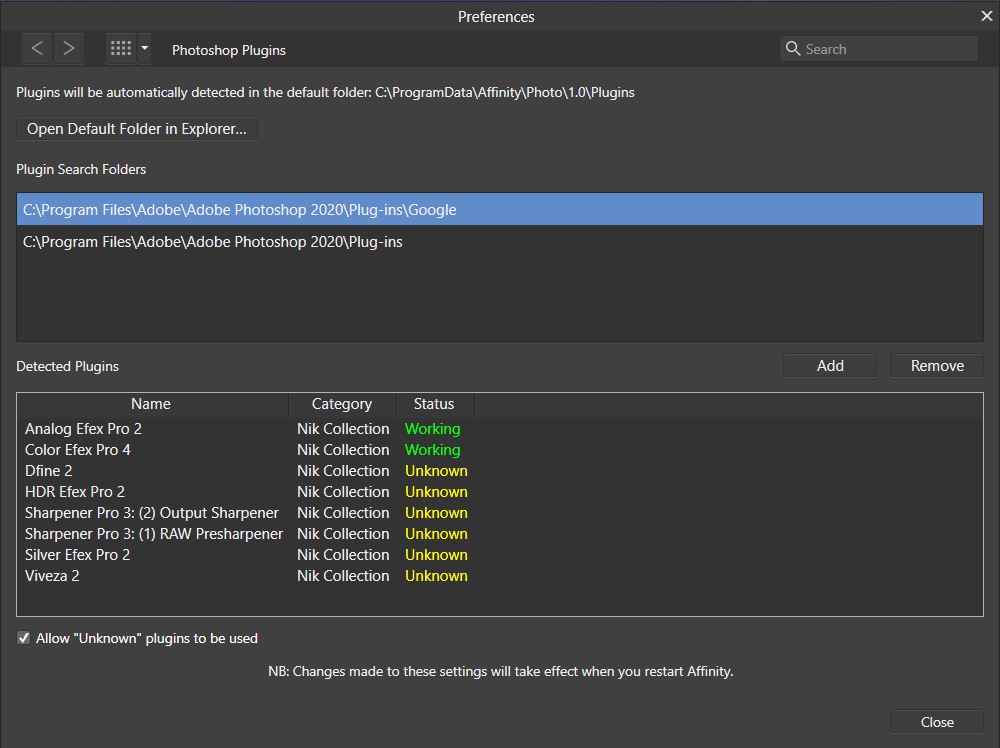Show all preferences grid icon
The image size is (1000, 748).
[x=121, y=48]
